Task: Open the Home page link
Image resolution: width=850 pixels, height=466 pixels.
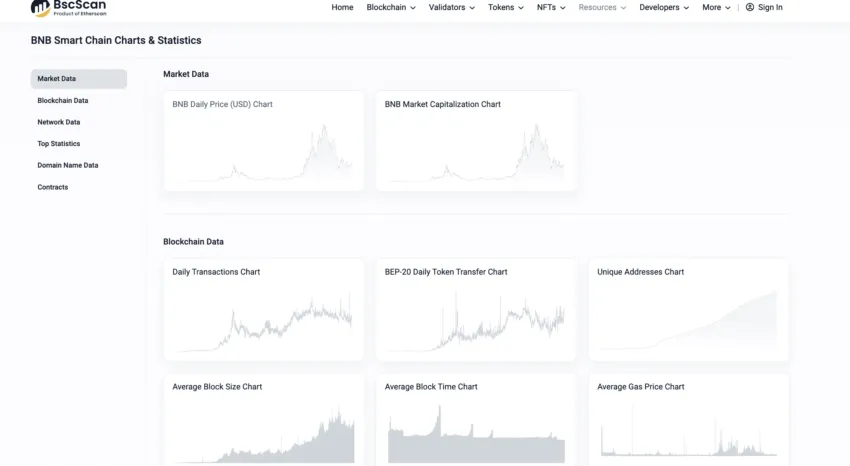Action: [342, 7]
